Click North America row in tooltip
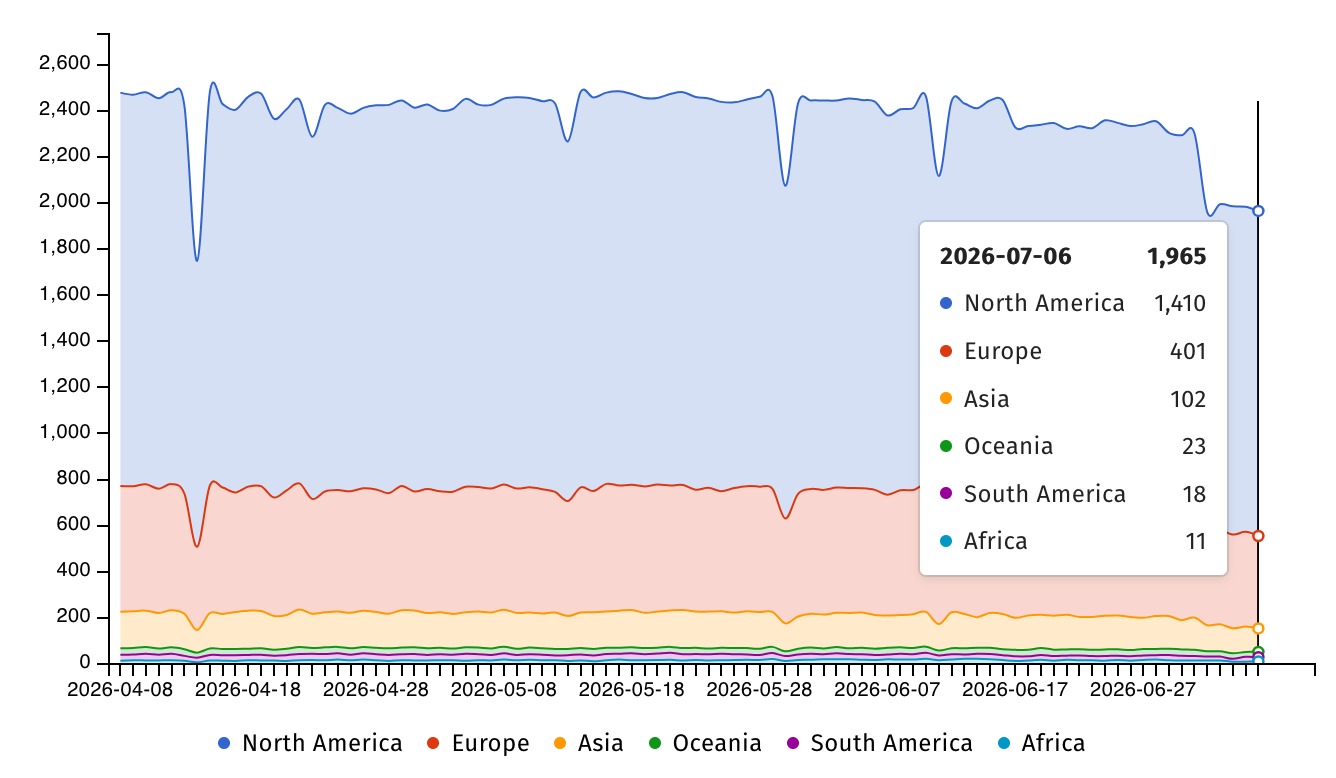Image resolution: width=1336 pixels, height=778 pixels. [x=1073, y=303]
